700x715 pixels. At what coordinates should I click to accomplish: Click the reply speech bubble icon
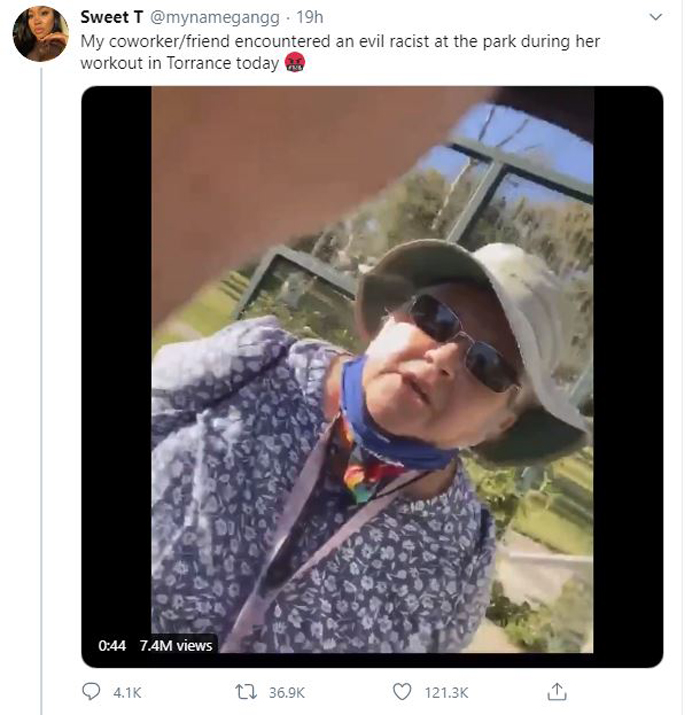click(91, 691)
